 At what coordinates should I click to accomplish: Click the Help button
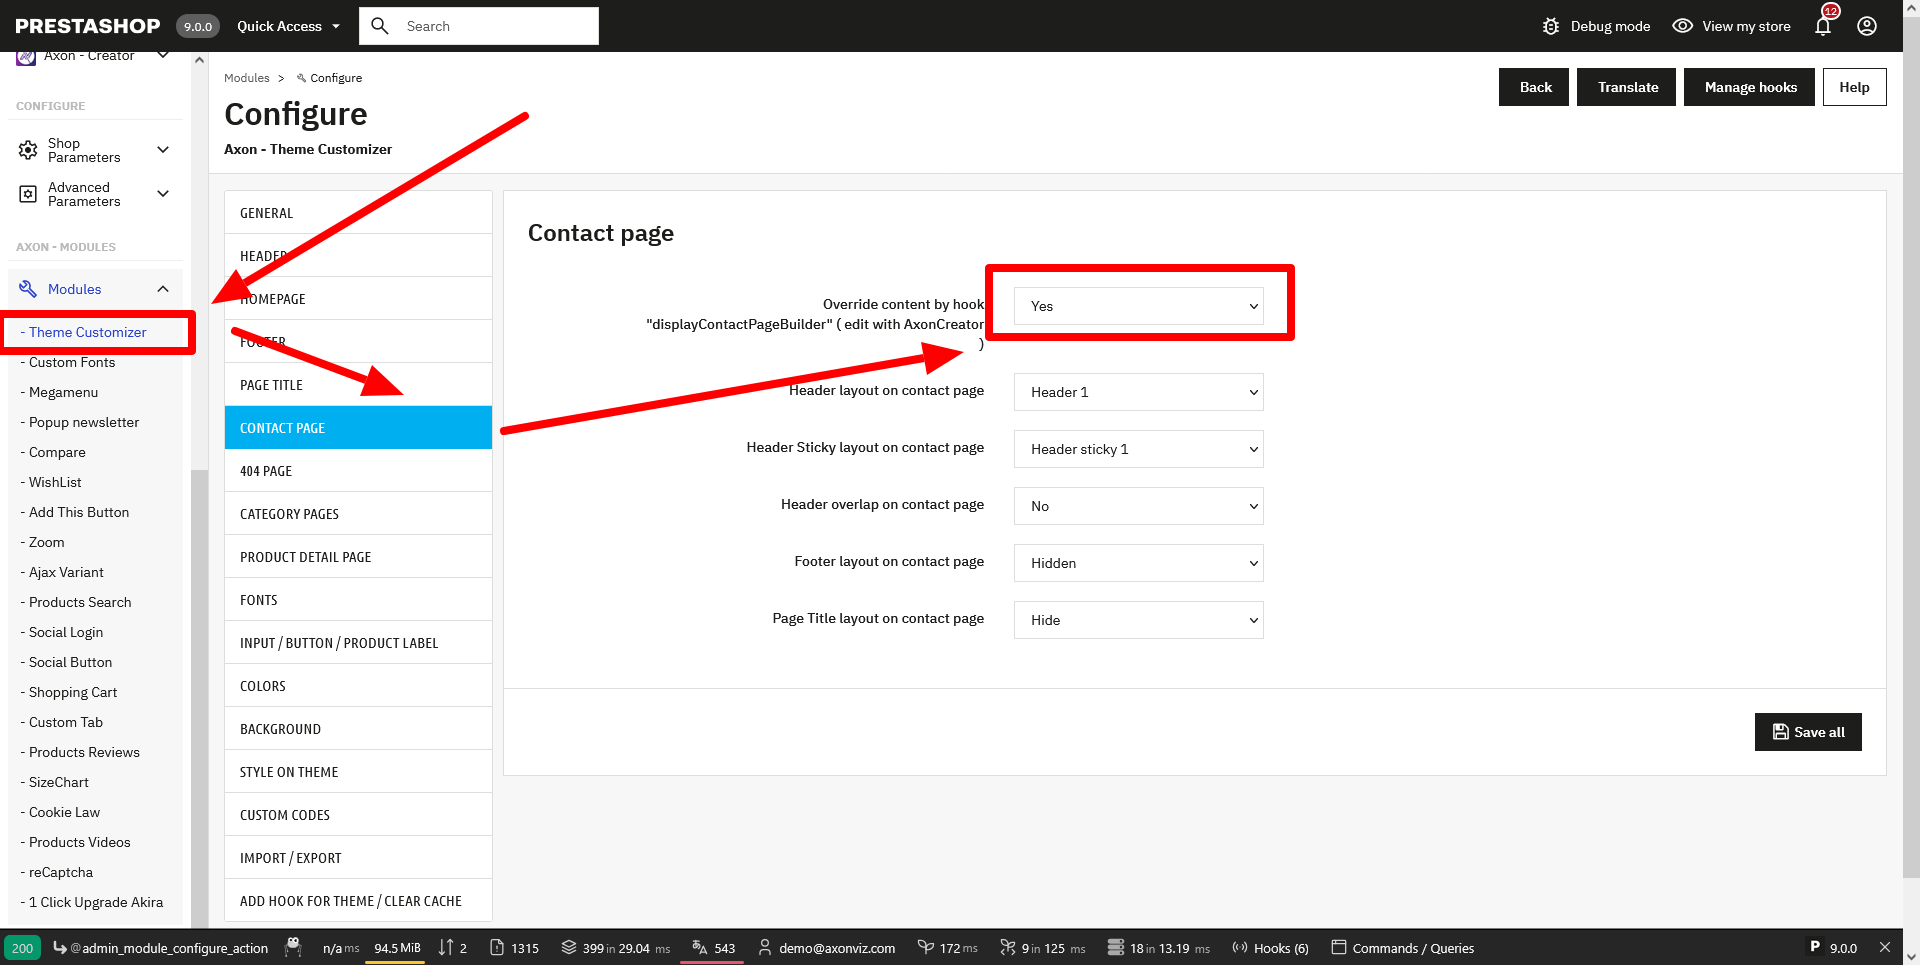pos(1854,87)
